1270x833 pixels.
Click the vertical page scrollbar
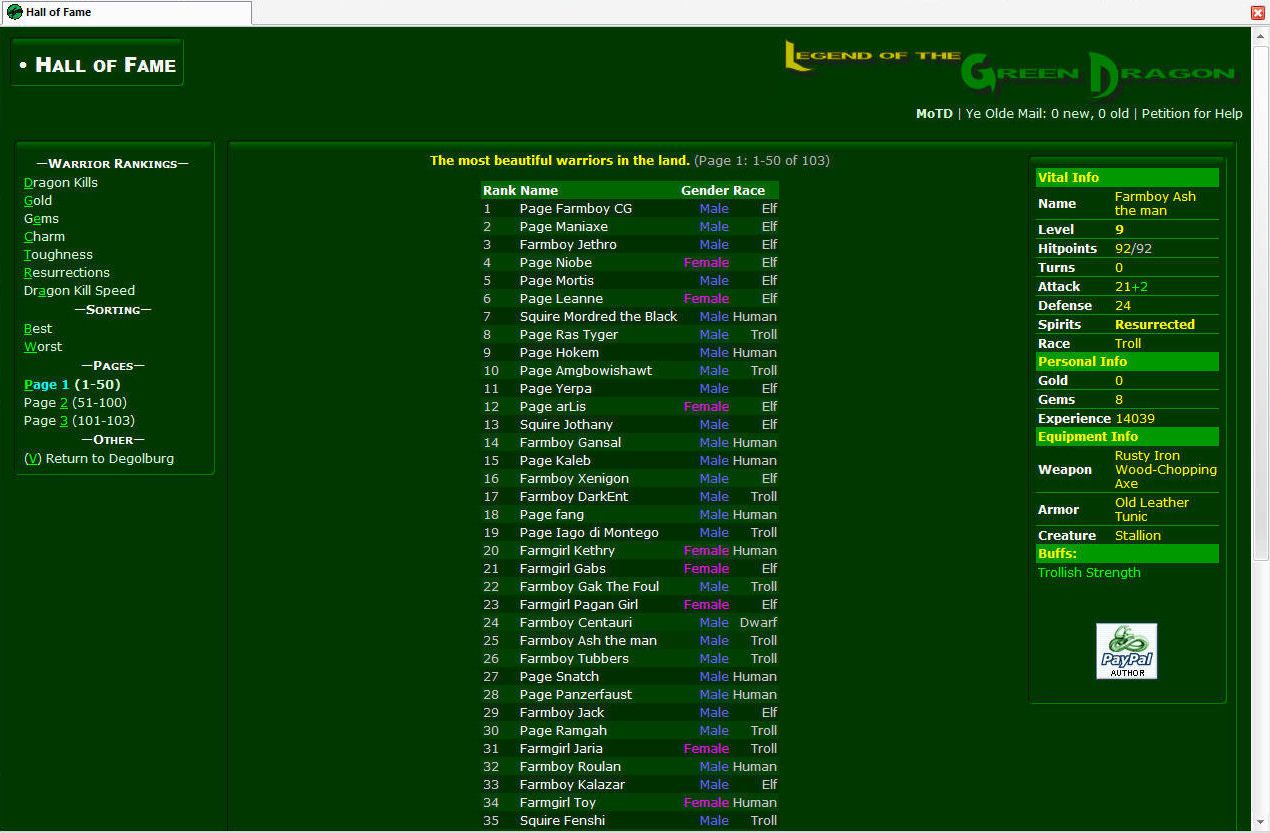point(1260,300)
